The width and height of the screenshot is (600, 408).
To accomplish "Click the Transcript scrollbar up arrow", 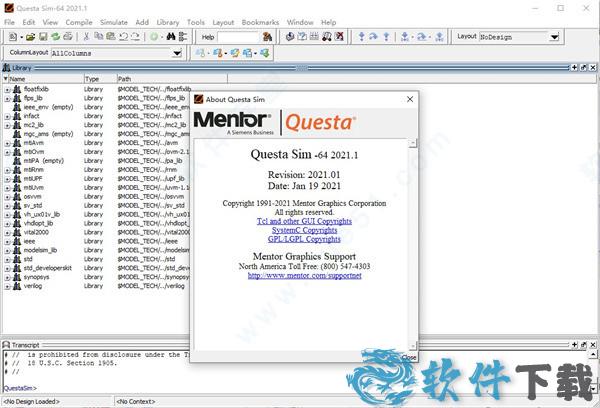I will [x=593, y=354].
